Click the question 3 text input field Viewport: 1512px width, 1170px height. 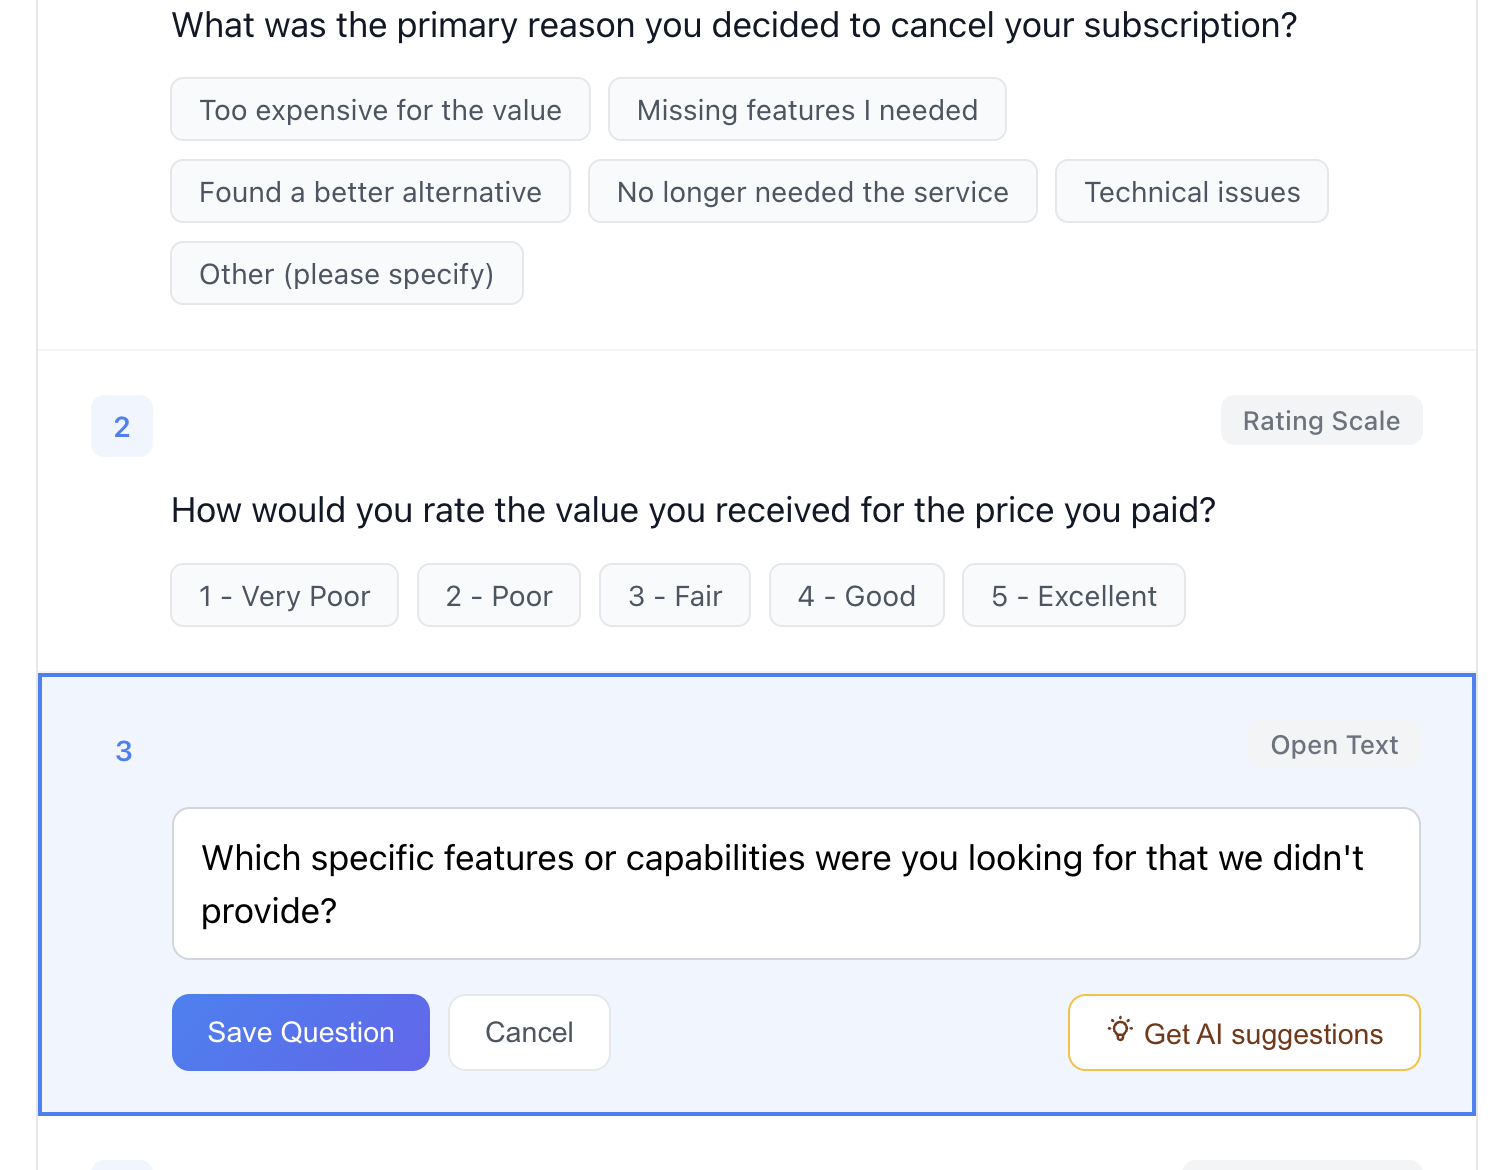pyautogui.click(x=795, y=884)
